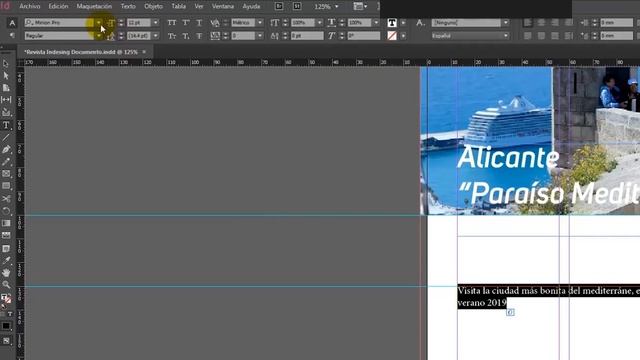The image size is (640, 360).
Task: Open the leading value dropdown
Action: (156, 36)
